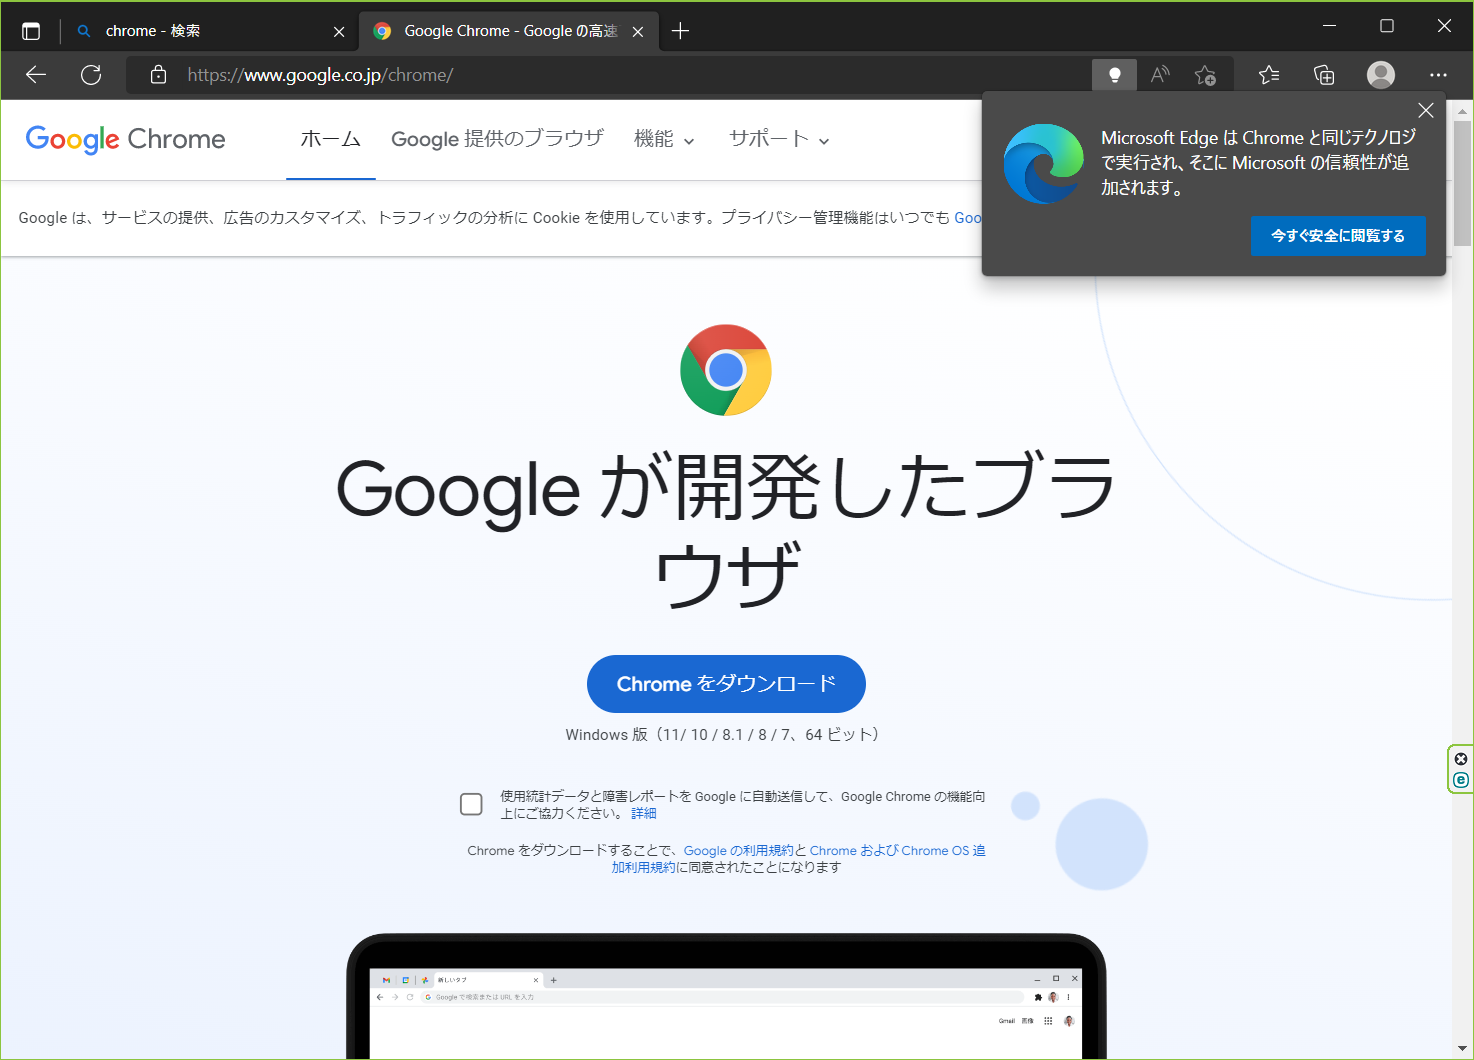
Task: Add this page to favorites star icon
Action: click(1205, 75)
